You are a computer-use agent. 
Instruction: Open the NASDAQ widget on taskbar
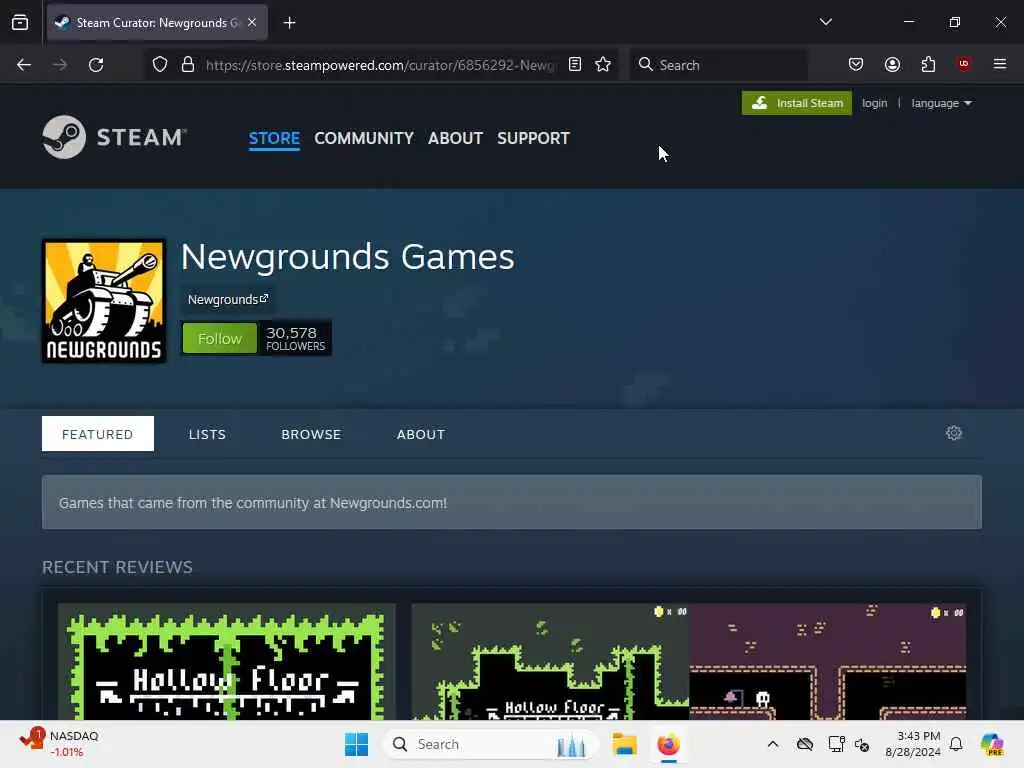(x=58, y=744)
